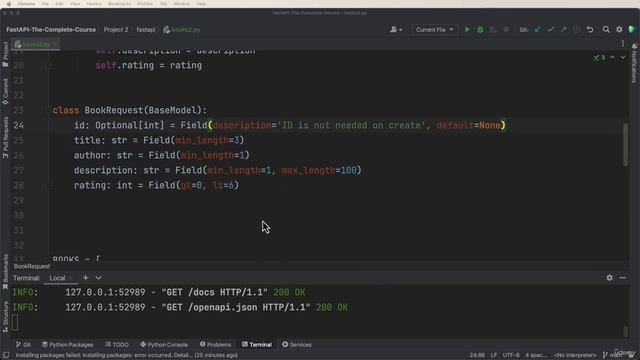This screenshot has height=360, width=640.
Task: Hide the terminal panel with minus icon
Action: [622, 278]
